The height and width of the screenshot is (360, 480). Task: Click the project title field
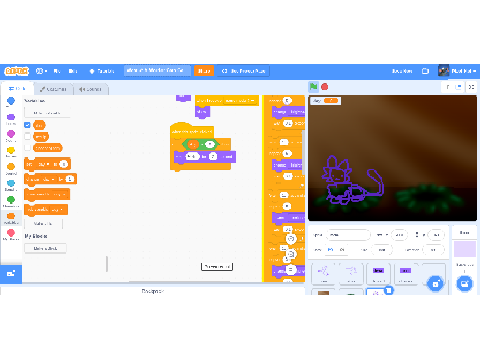click(157, 71)
